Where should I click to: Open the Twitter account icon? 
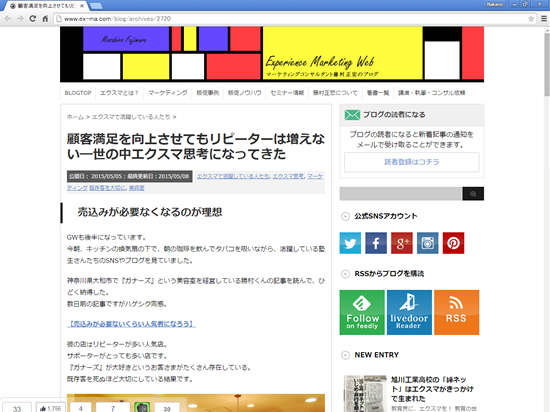(350, 243)
